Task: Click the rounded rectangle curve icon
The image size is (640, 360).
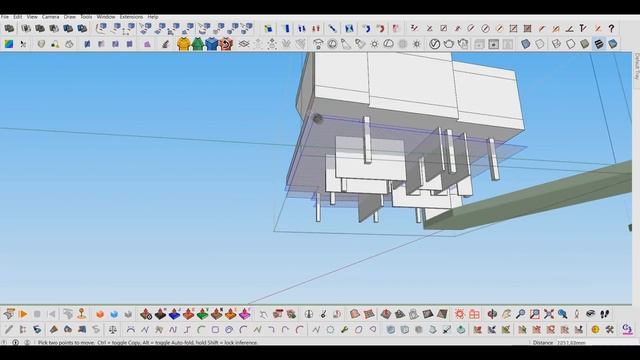Action: (x=215, y=329)
